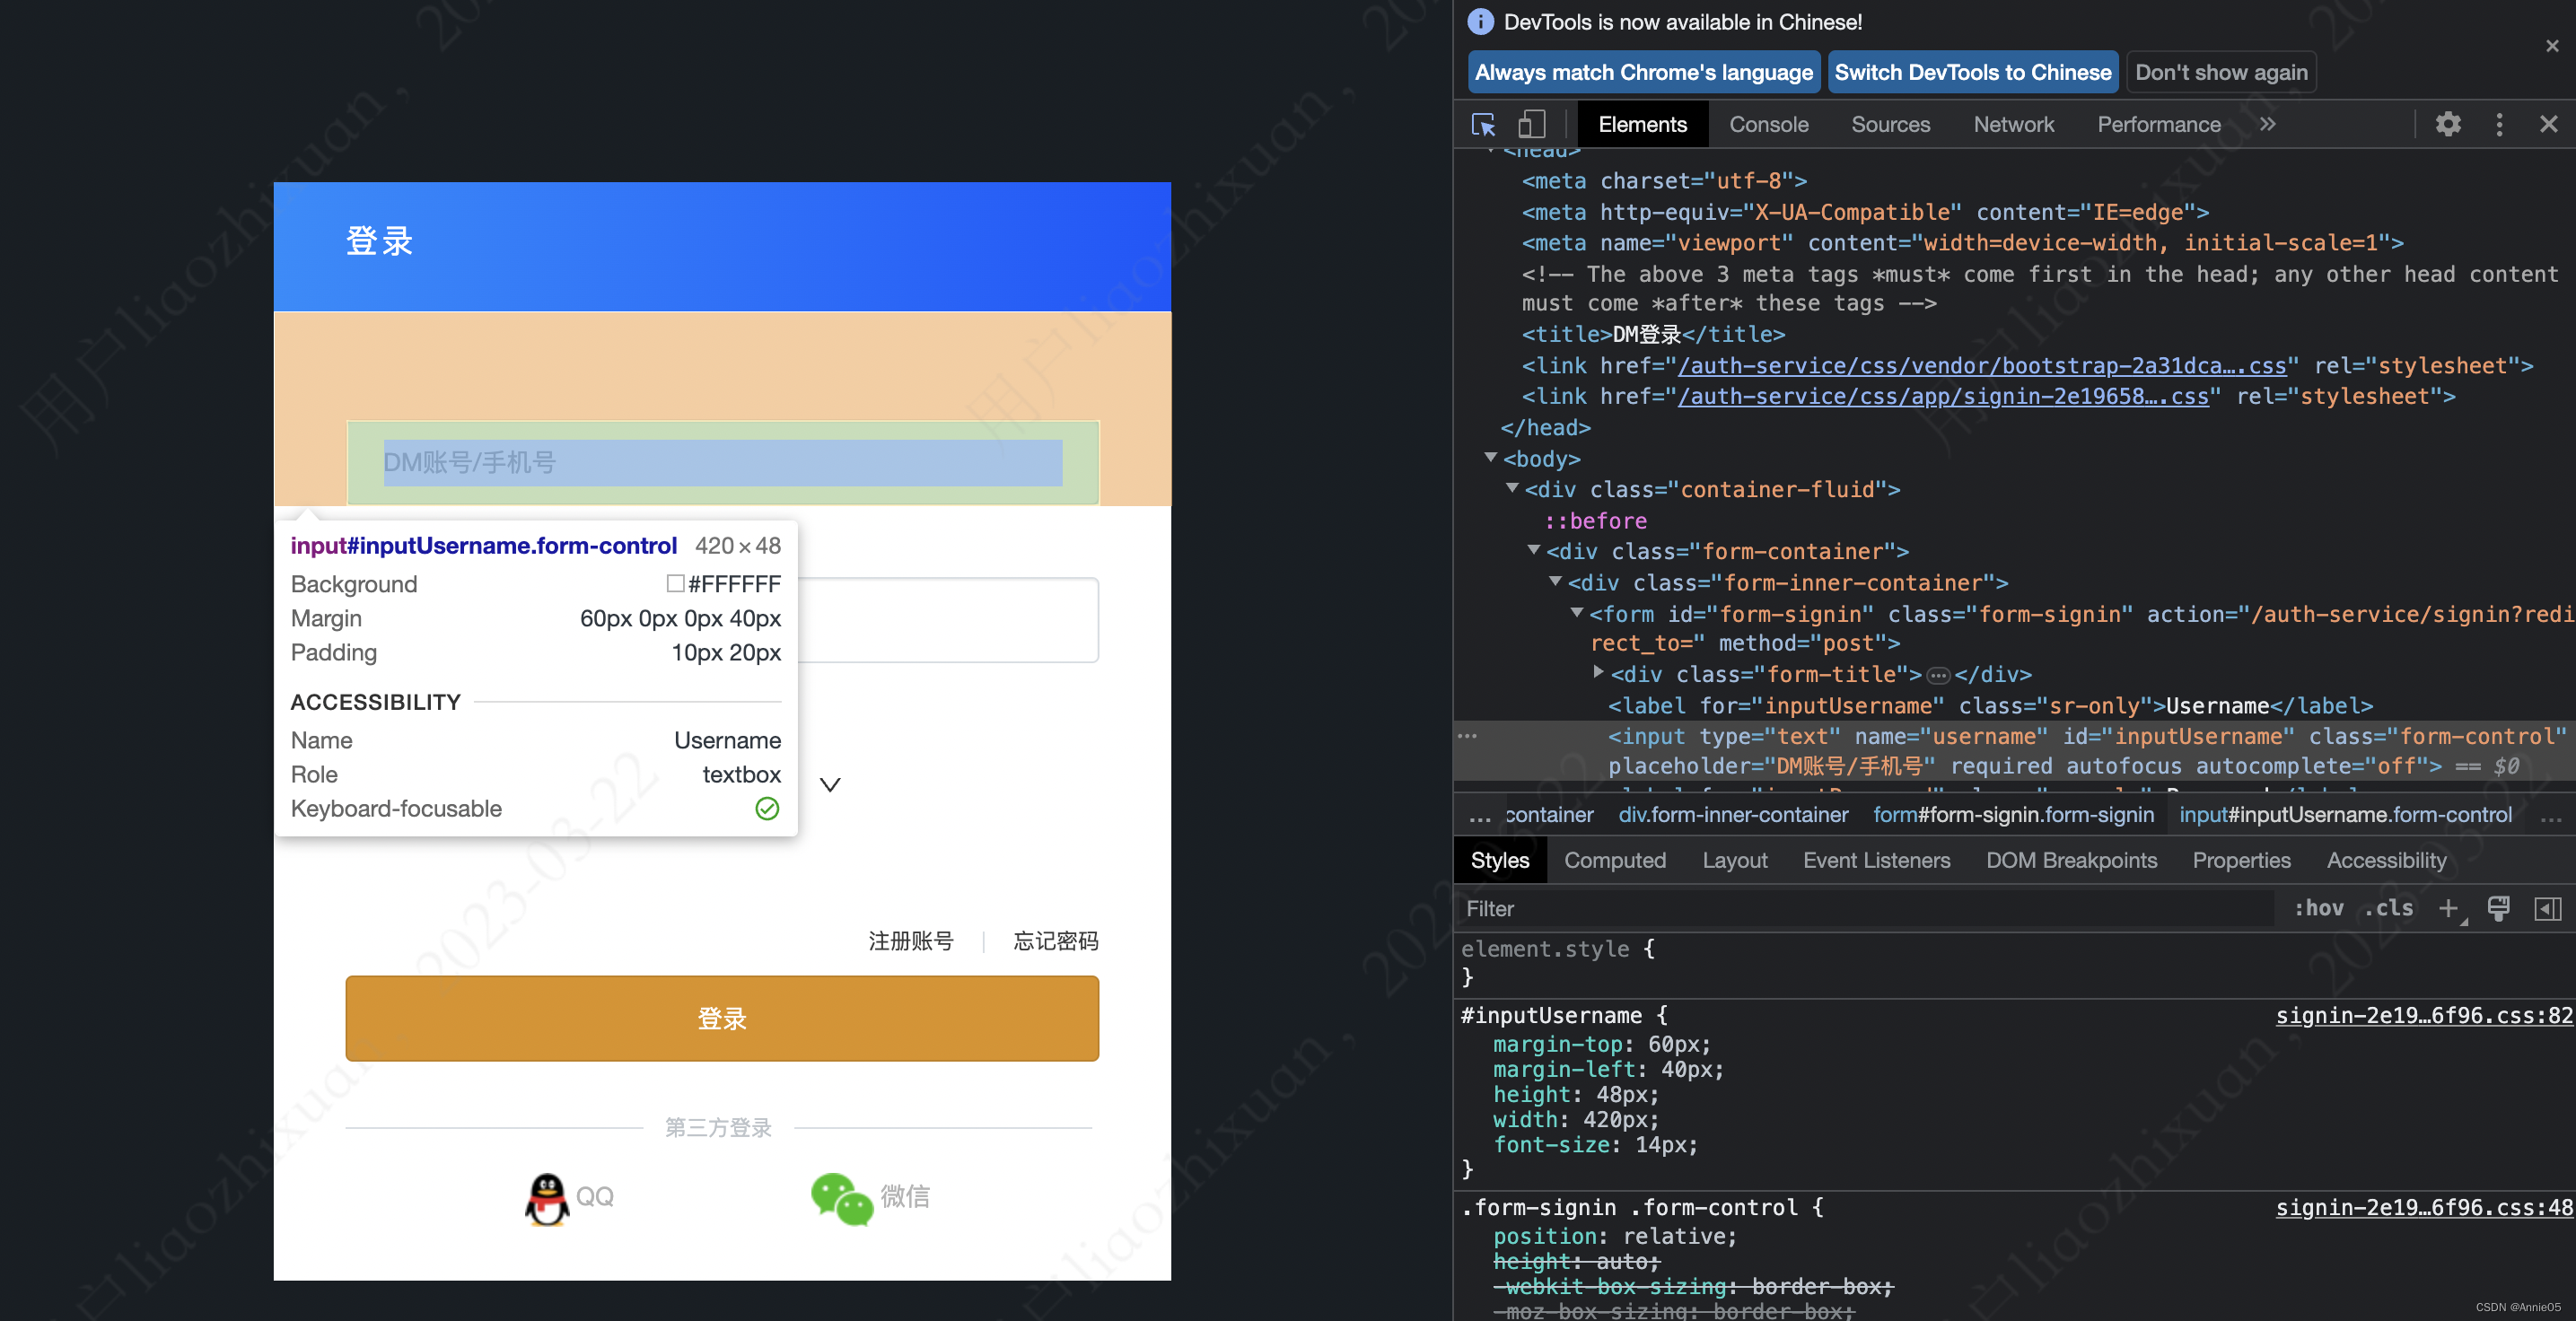The width and height of the screenshot is (2576, 1321).
Task: Expand the Accessibility inspector section
Action: click(2386, 861)
